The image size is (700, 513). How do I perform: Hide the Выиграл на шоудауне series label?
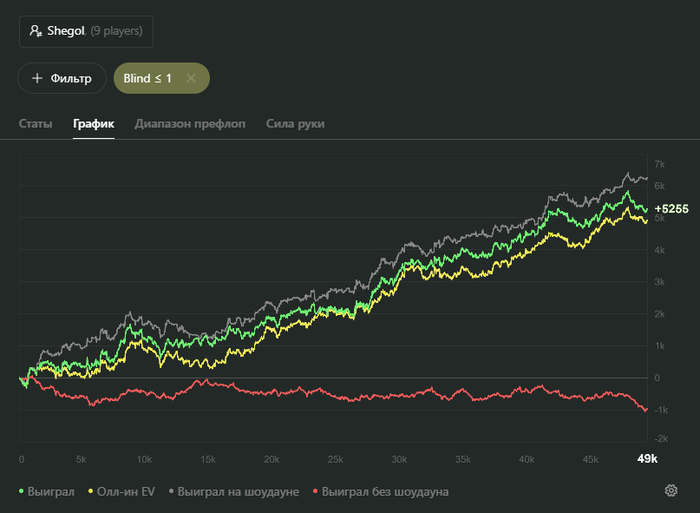(x=238, y=491)
